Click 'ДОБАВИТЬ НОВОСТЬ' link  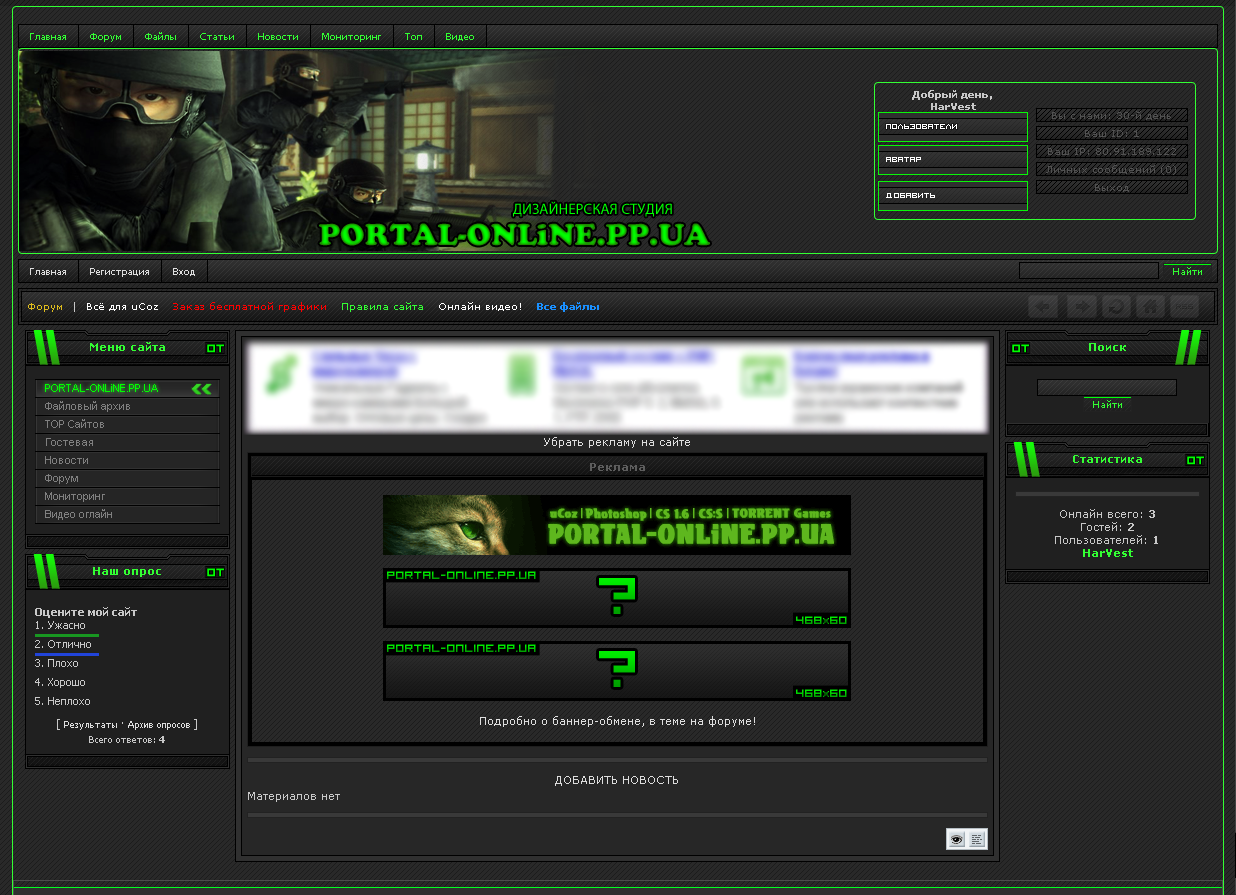point(616,780)
